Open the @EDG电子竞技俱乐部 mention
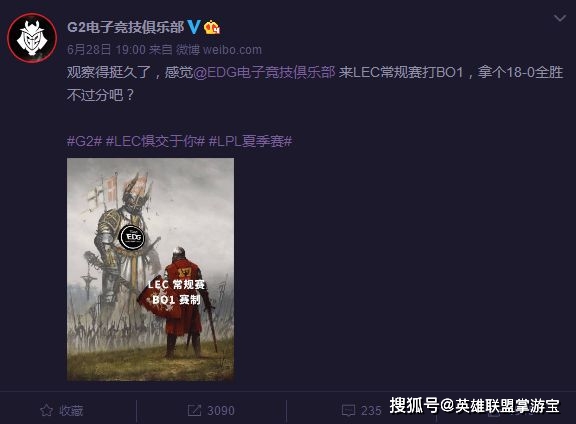This screenshot has width=576, height=424. pos(264,72)
